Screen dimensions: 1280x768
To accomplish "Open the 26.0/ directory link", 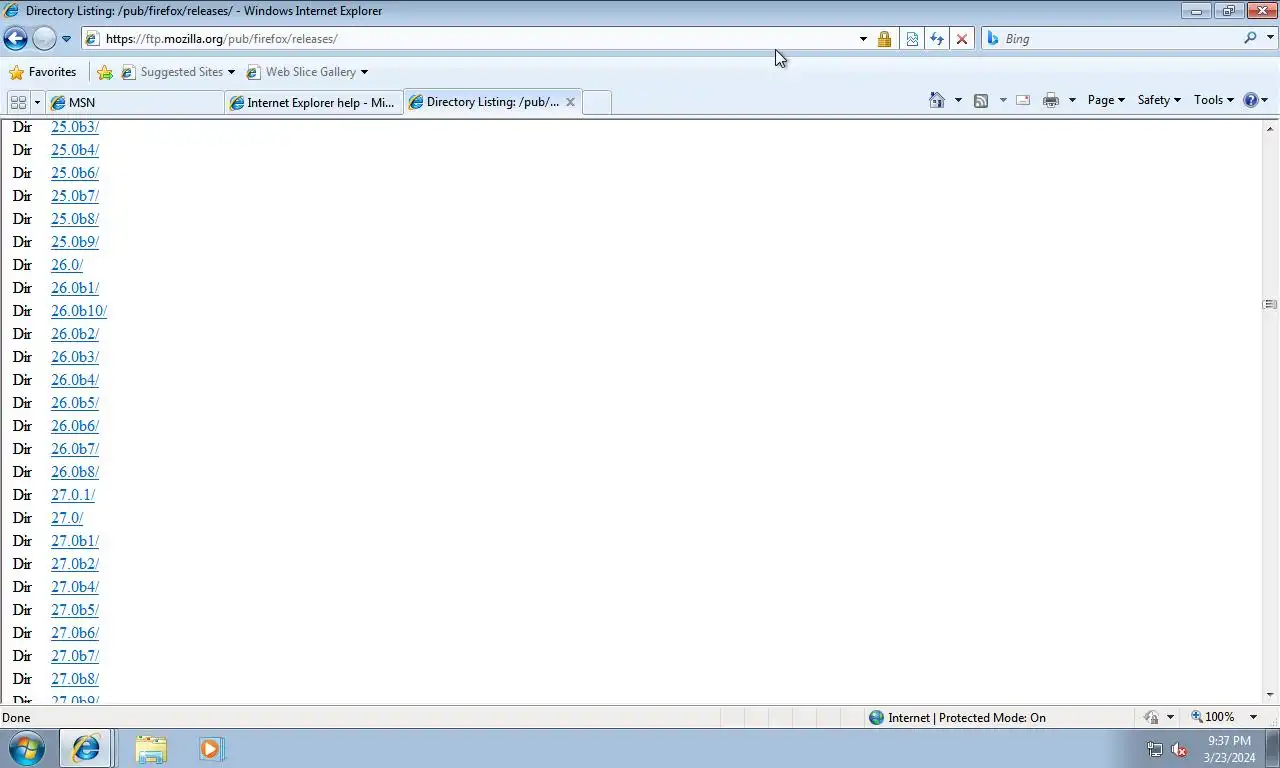I will tap(67, 265).
